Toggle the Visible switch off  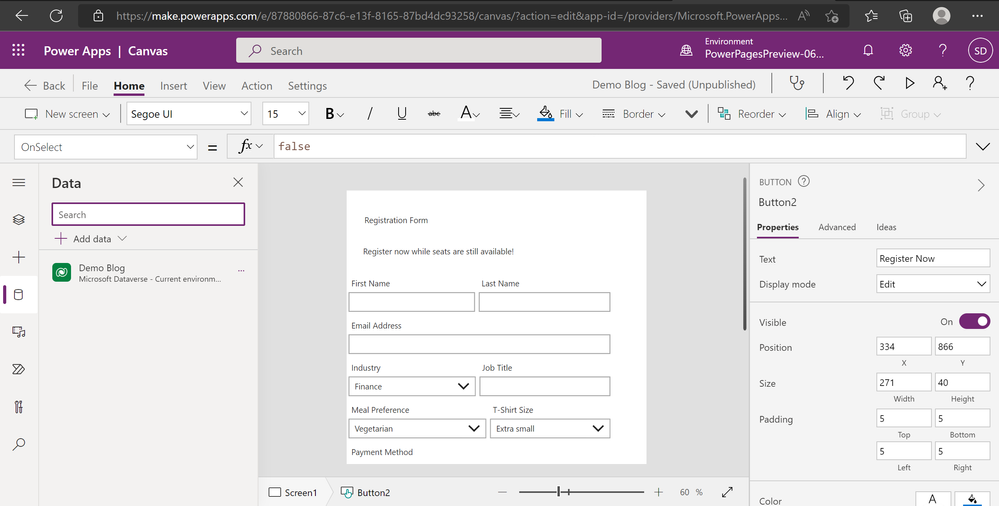(x=974, y=322)
